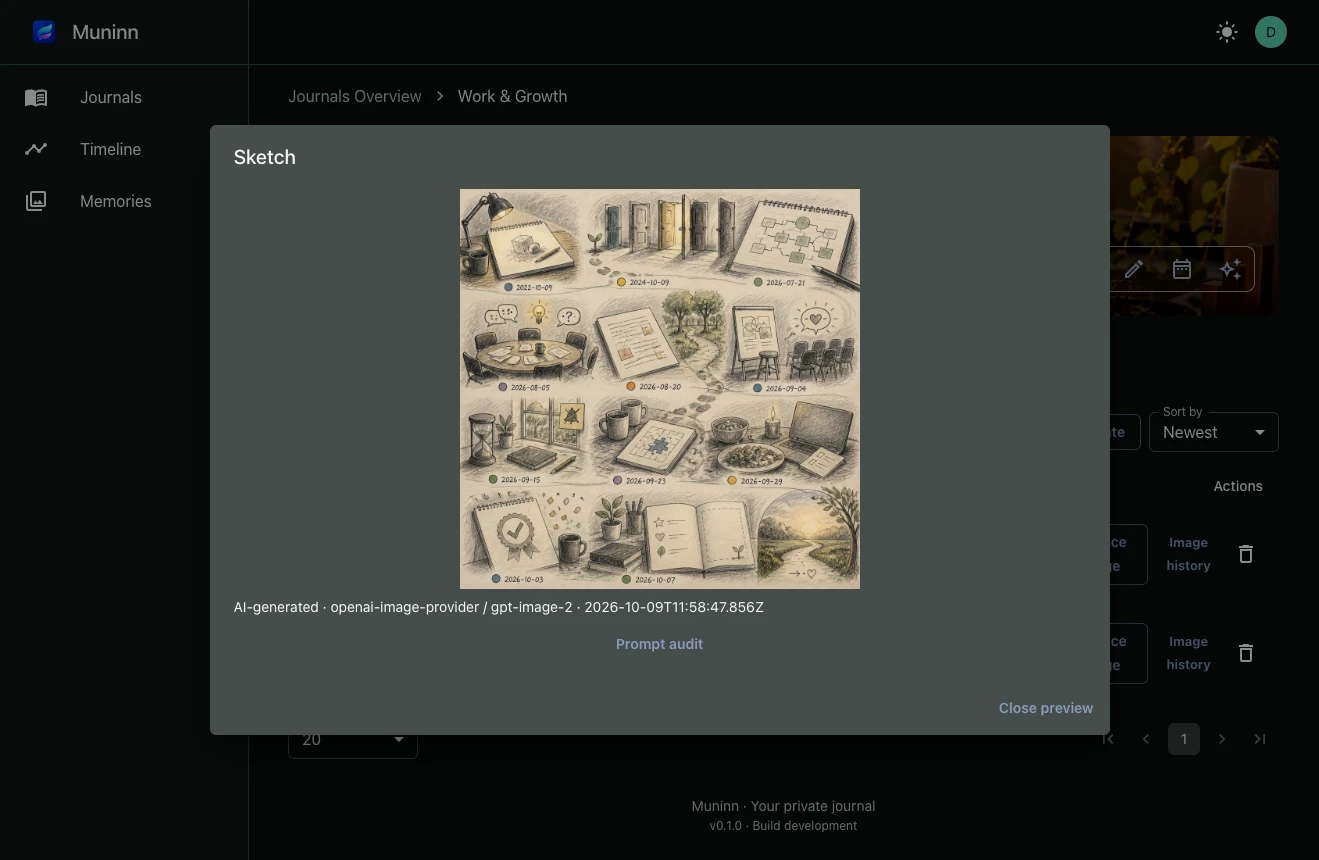Click the footer text Muninn · Your private journal
1319x860 pixels.
coord(783,806)
